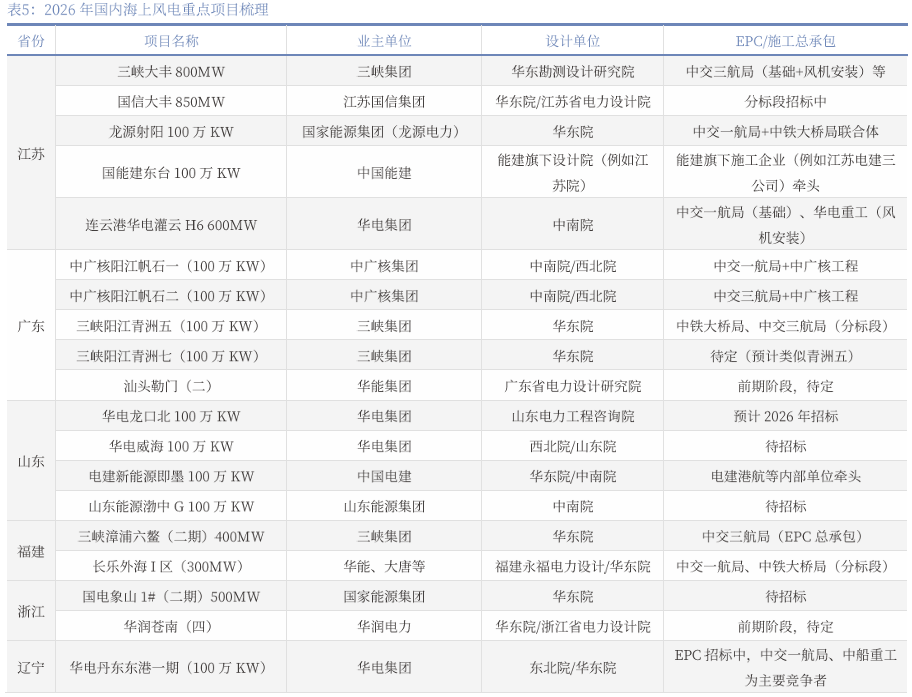Image resolution: width=912 pixels, height=697 pixels.
Task: Click the 项目名称 column header
Action: (171, 41)
